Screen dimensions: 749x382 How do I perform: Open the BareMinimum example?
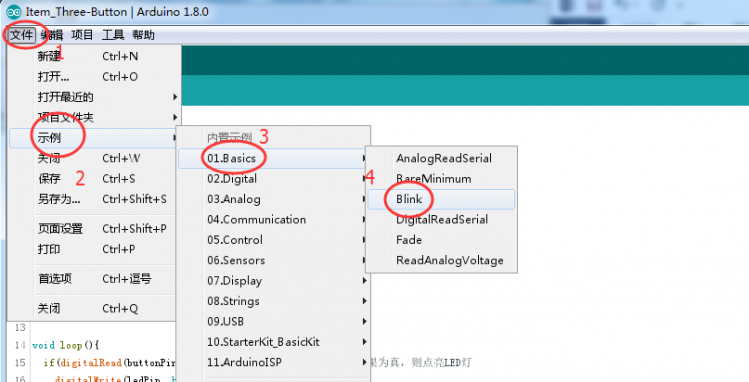coord(441,179)
